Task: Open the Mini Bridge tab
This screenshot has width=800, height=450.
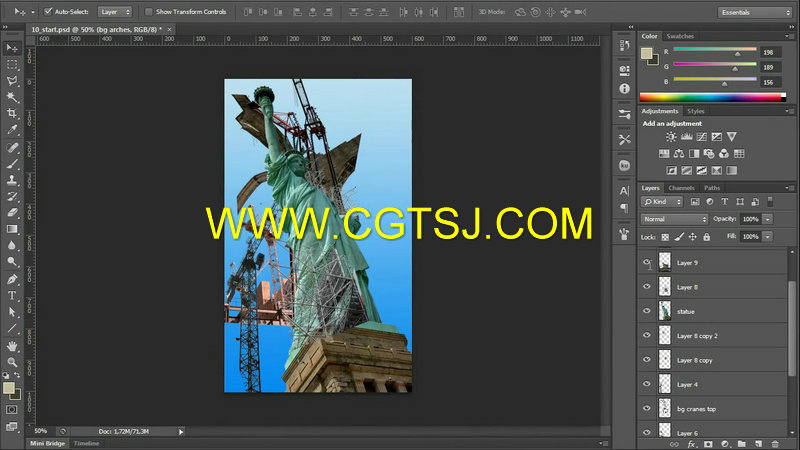Action: click(x=47, y=443)
